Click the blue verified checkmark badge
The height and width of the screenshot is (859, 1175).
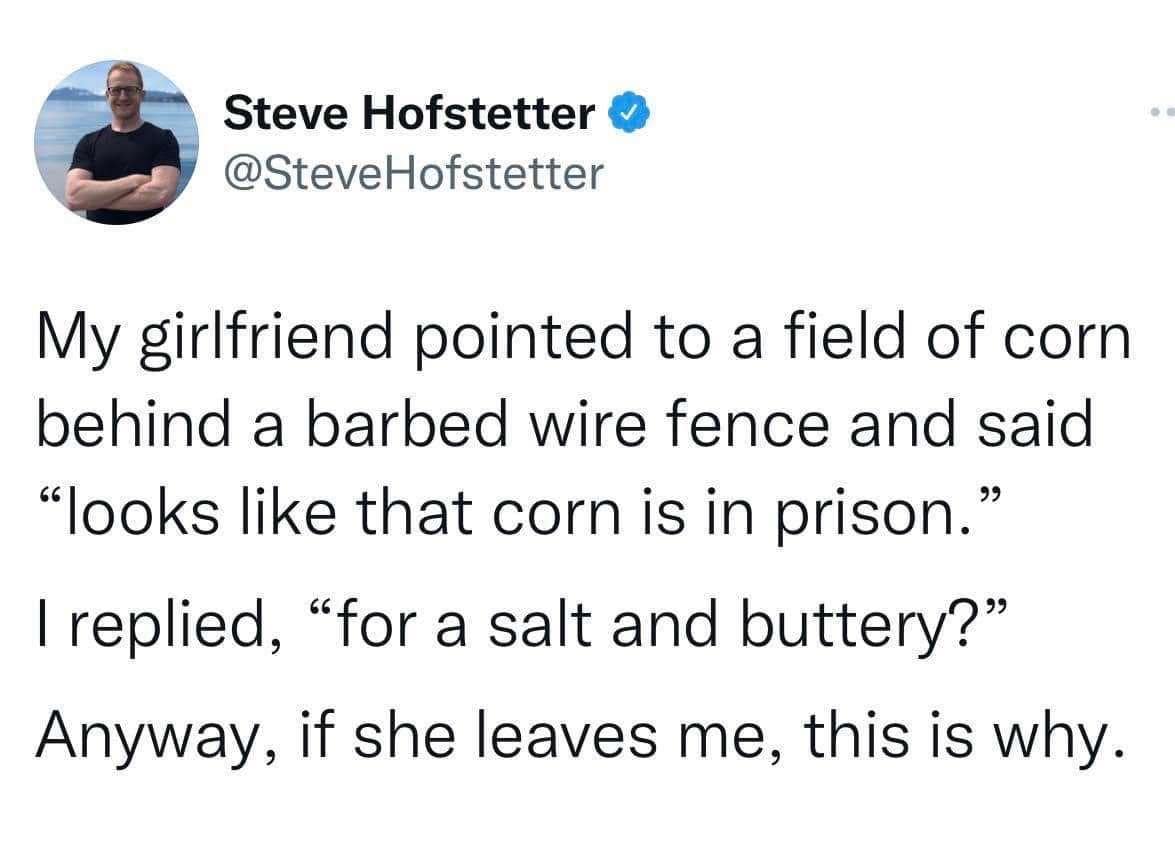[x=630, y=113]
